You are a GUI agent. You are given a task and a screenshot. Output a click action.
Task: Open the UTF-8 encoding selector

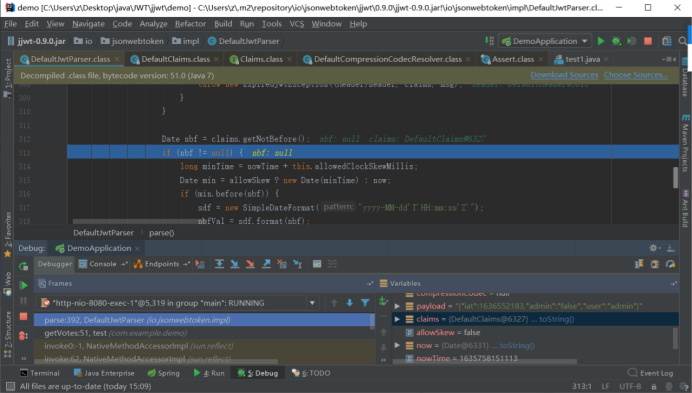(630, 386)
